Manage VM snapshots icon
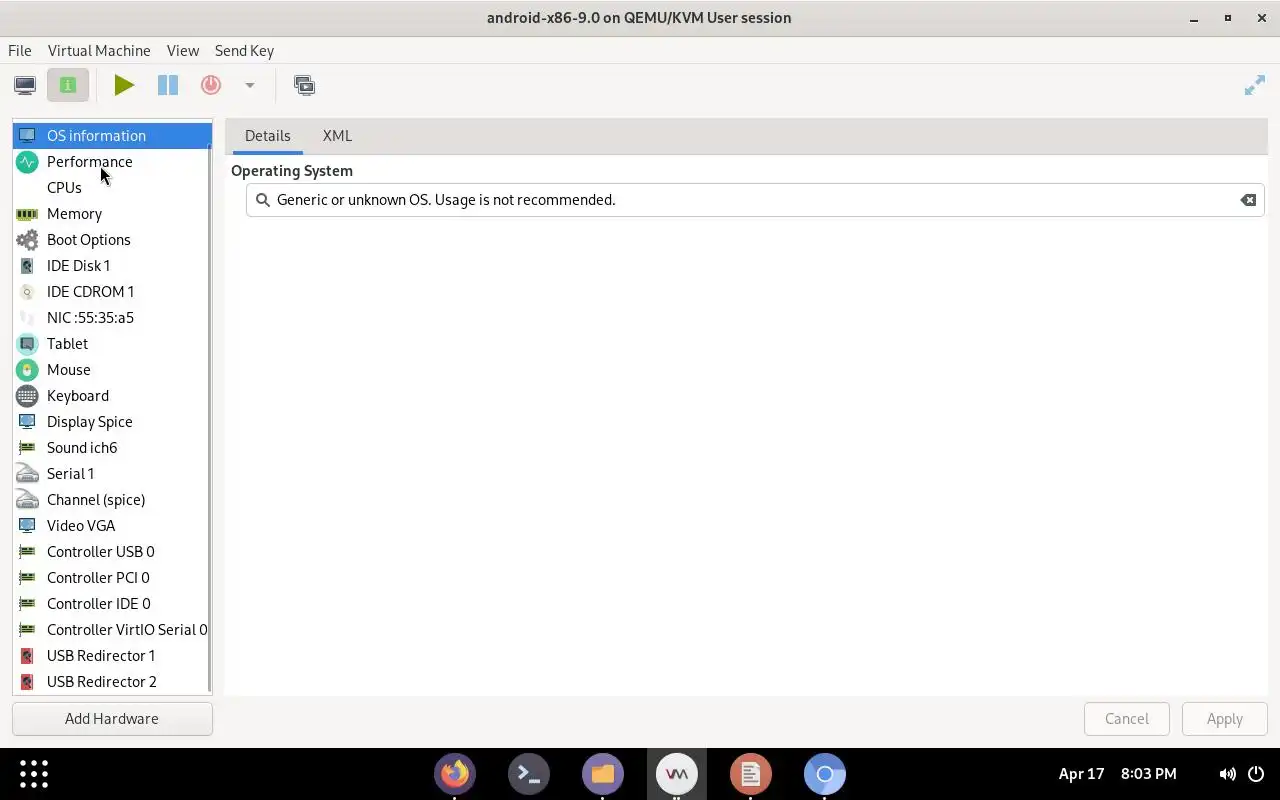 304,85
